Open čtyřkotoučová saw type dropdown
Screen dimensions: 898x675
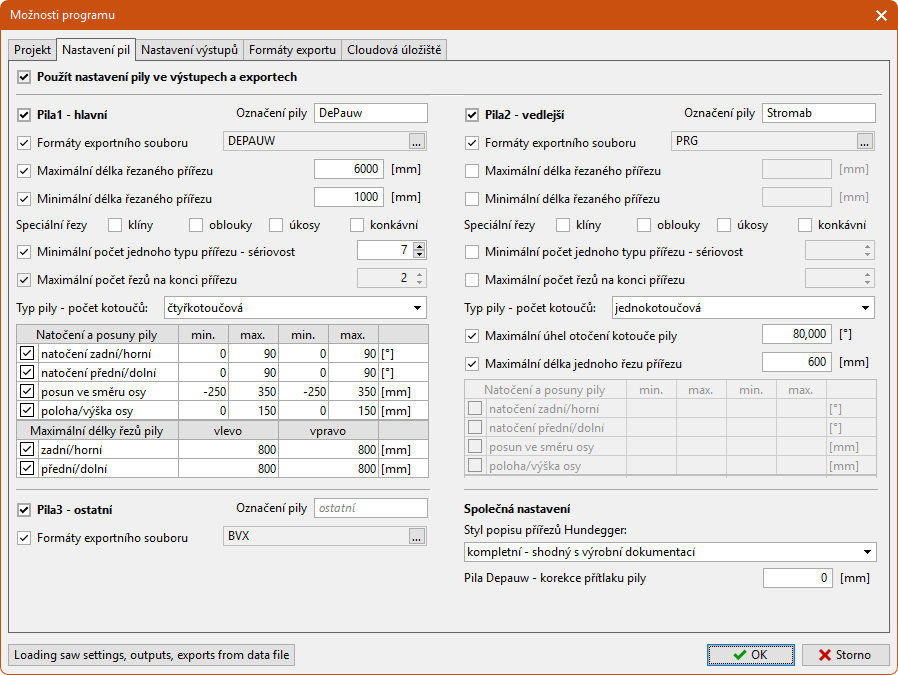[x=295, y=307]
